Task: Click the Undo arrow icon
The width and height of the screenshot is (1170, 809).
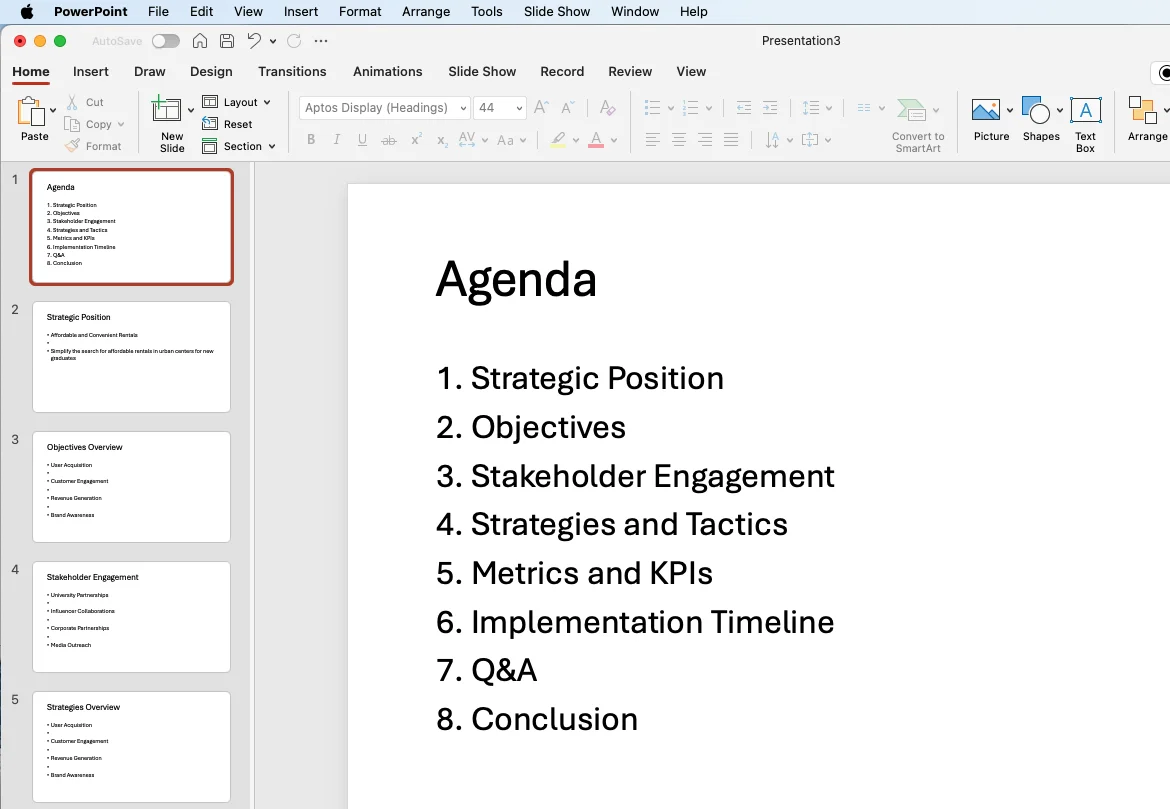Action: tap(254, 41)
